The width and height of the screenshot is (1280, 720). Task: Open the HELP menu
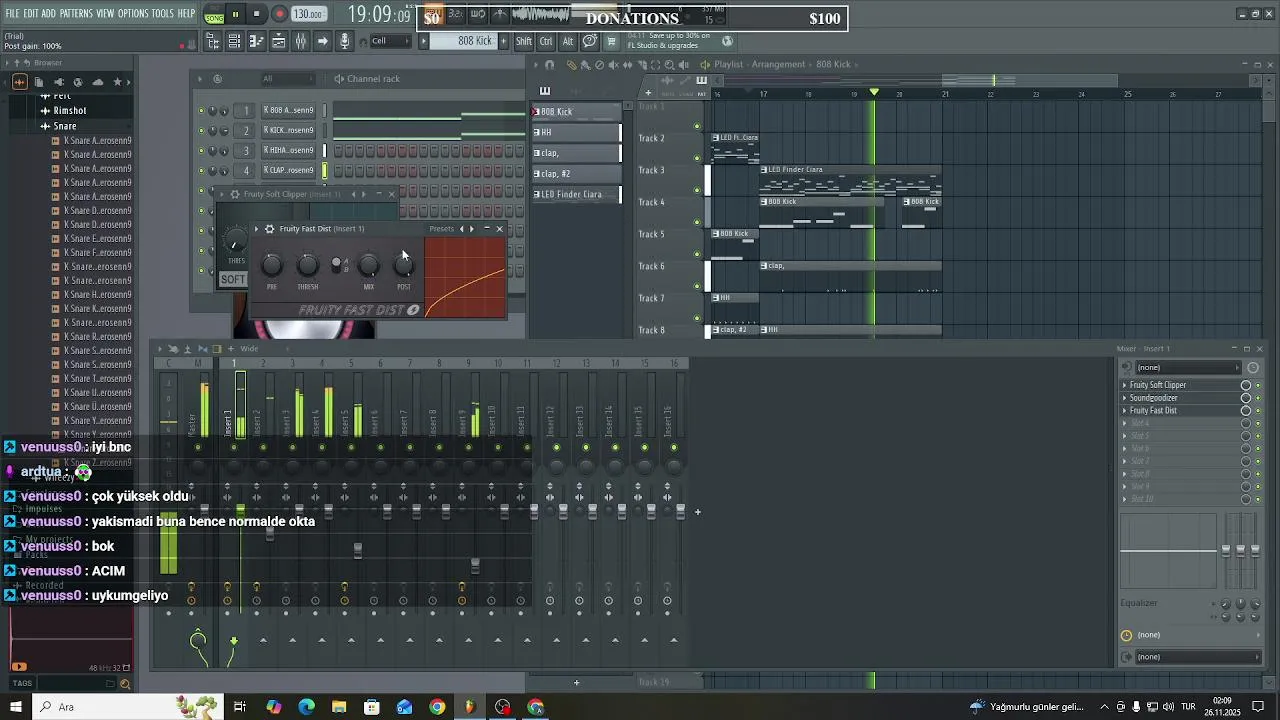coord(187,14)
